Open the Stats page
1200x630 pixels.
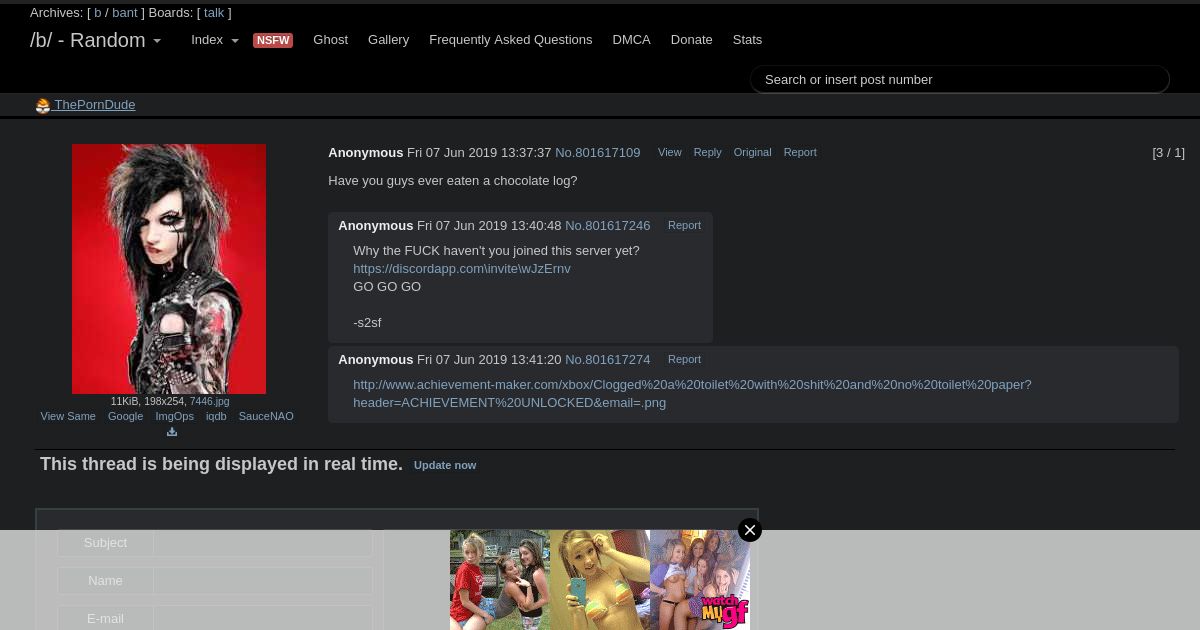point(747,40)
